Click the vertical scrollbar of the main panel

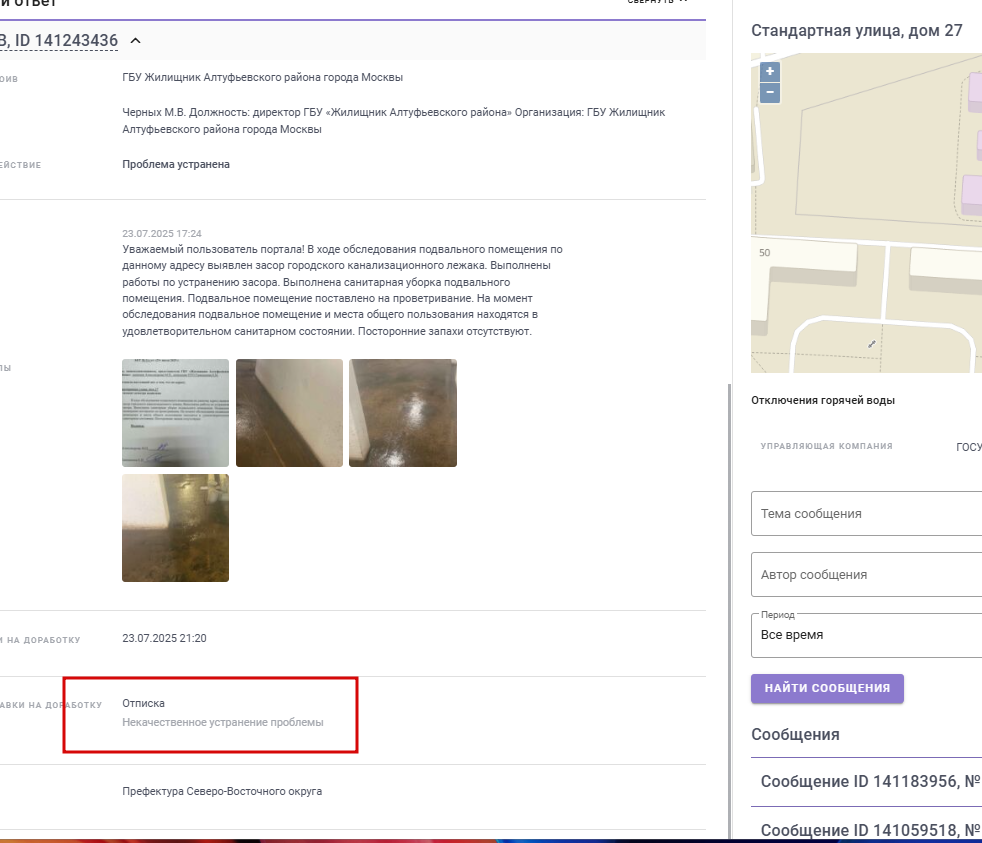click(729, 611)
